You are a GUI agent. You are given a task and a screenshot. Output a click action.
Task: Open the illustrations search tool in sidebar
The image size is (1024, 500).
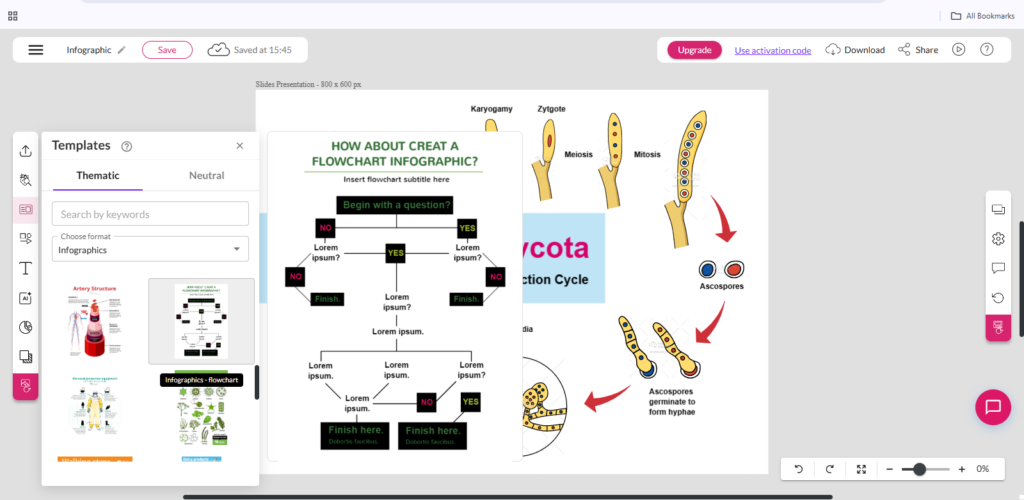point(25,180)
